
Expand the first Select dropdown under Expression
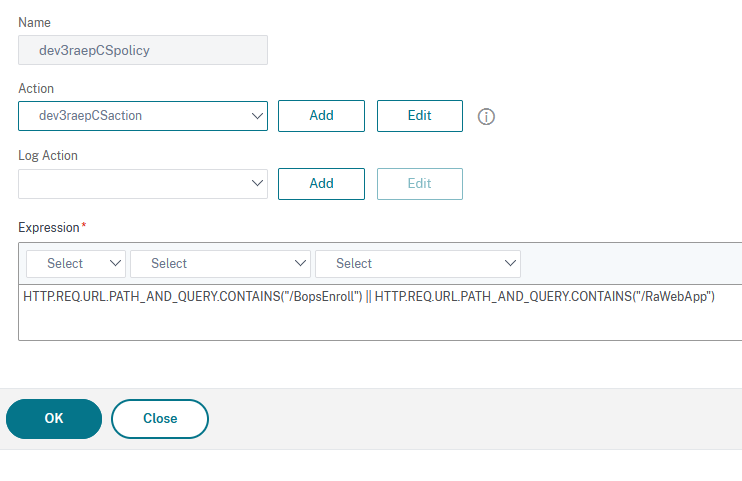[x=76, y=264]
